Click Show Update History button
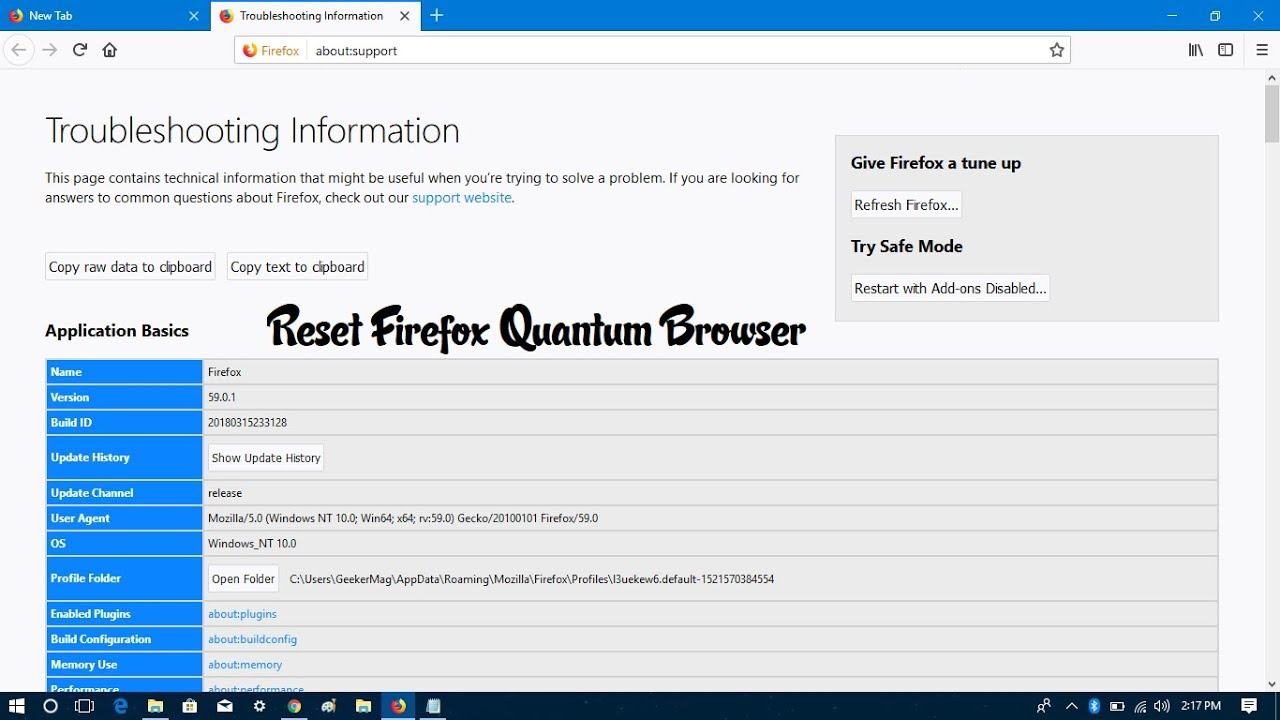Screen dimensions: 1280x720 tap(266, 458)
